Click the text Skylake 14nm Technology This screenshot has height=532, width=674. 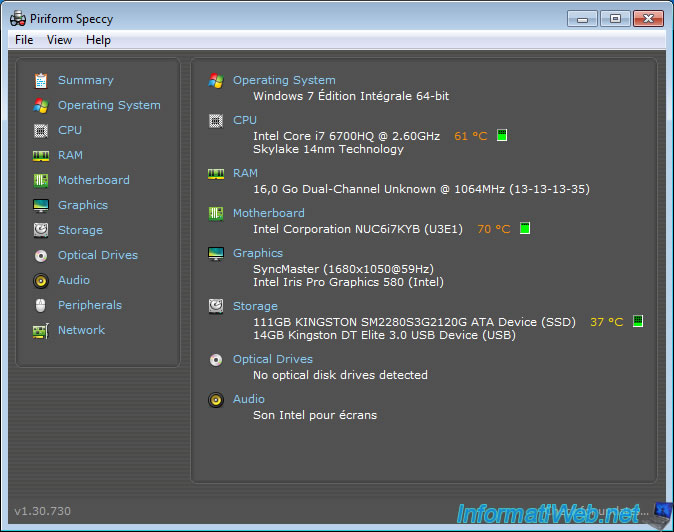point(328,150)
